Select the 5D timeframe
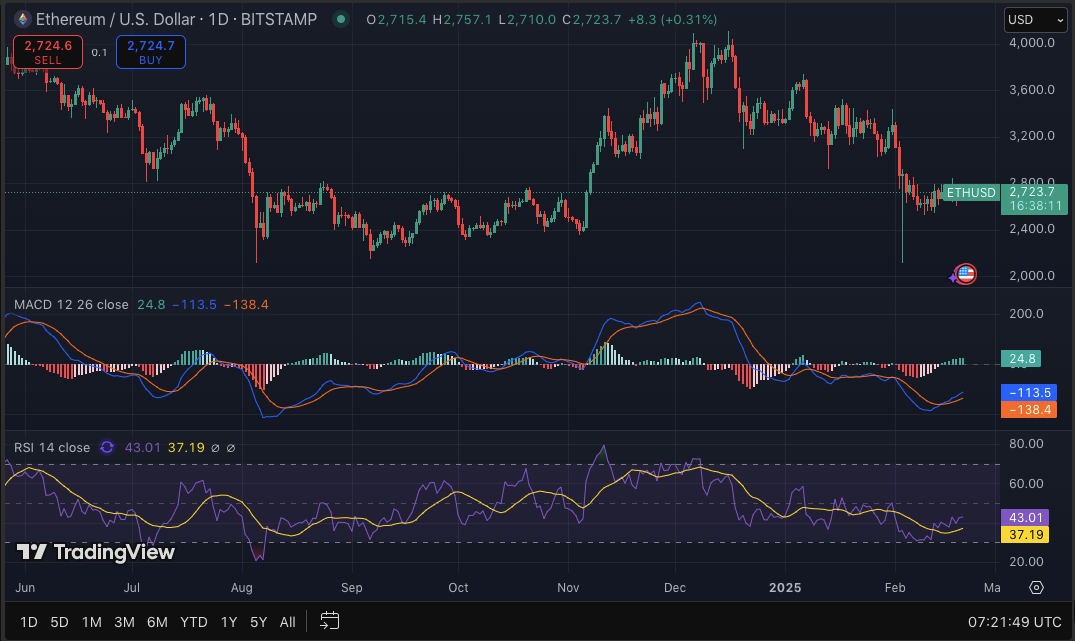1075x641 pixels. [x=58, y=621]
